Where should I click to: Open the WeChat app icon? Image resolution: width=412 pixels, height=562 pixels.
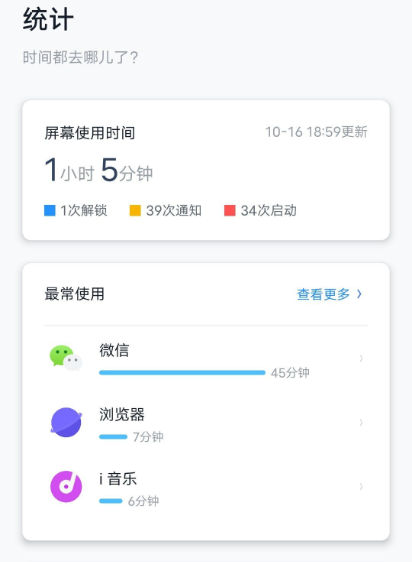(x=66, y=358)
